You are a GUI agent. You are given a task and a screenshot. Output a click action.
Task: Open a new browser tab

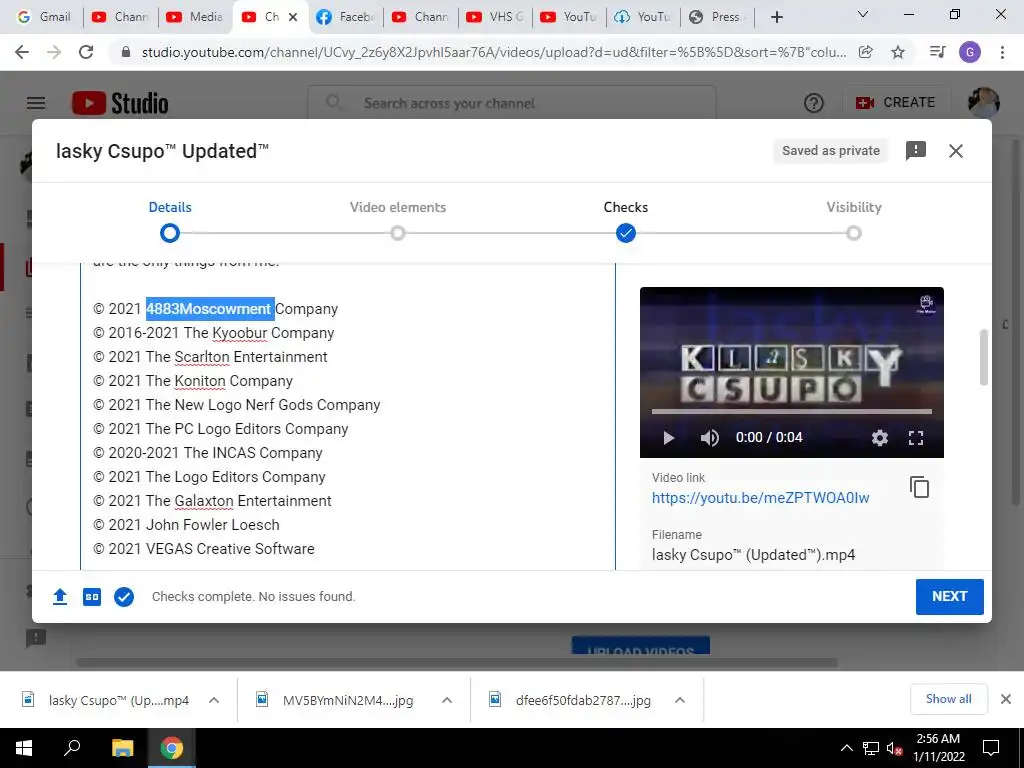click(776, 17)
